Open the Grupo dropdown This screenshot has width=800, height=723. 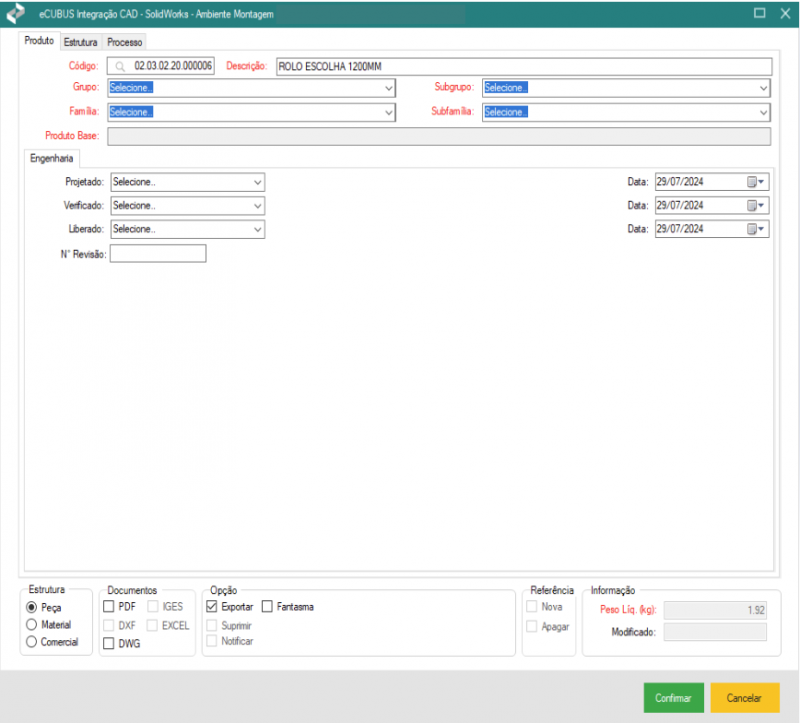coord(252,88)
